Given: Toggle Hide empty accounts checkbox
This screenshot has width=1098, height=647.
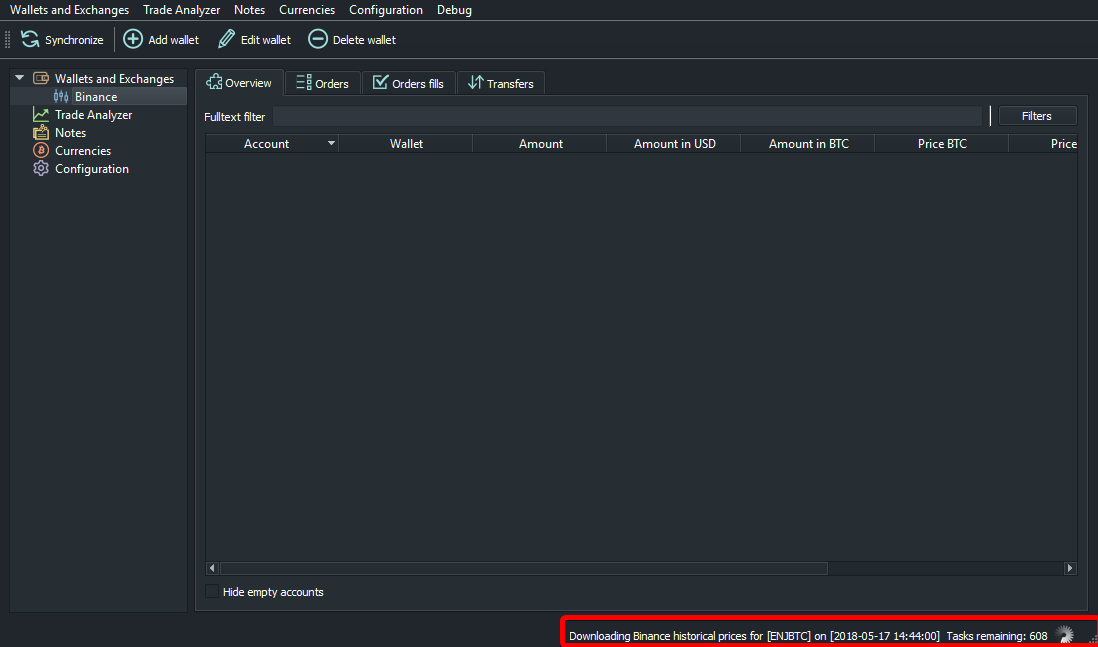Looking at the screenshot, I should [211, 592].
